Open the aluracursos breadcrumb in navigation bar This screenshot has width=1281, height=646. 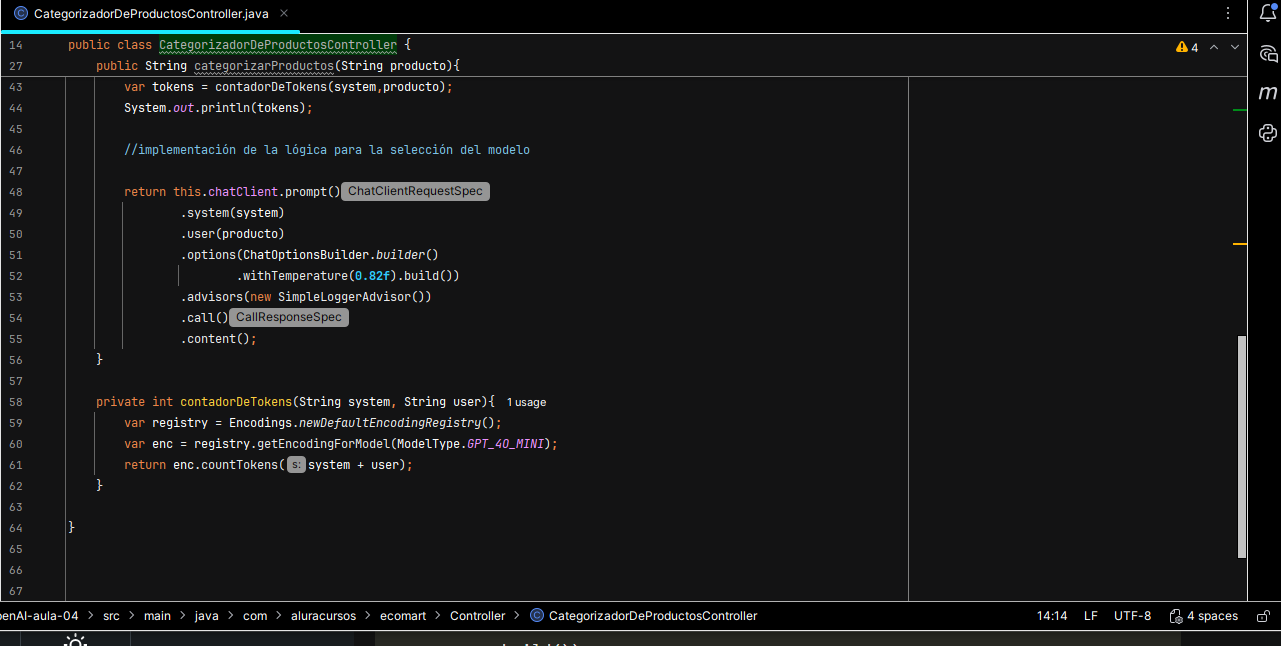click(323, 616)
